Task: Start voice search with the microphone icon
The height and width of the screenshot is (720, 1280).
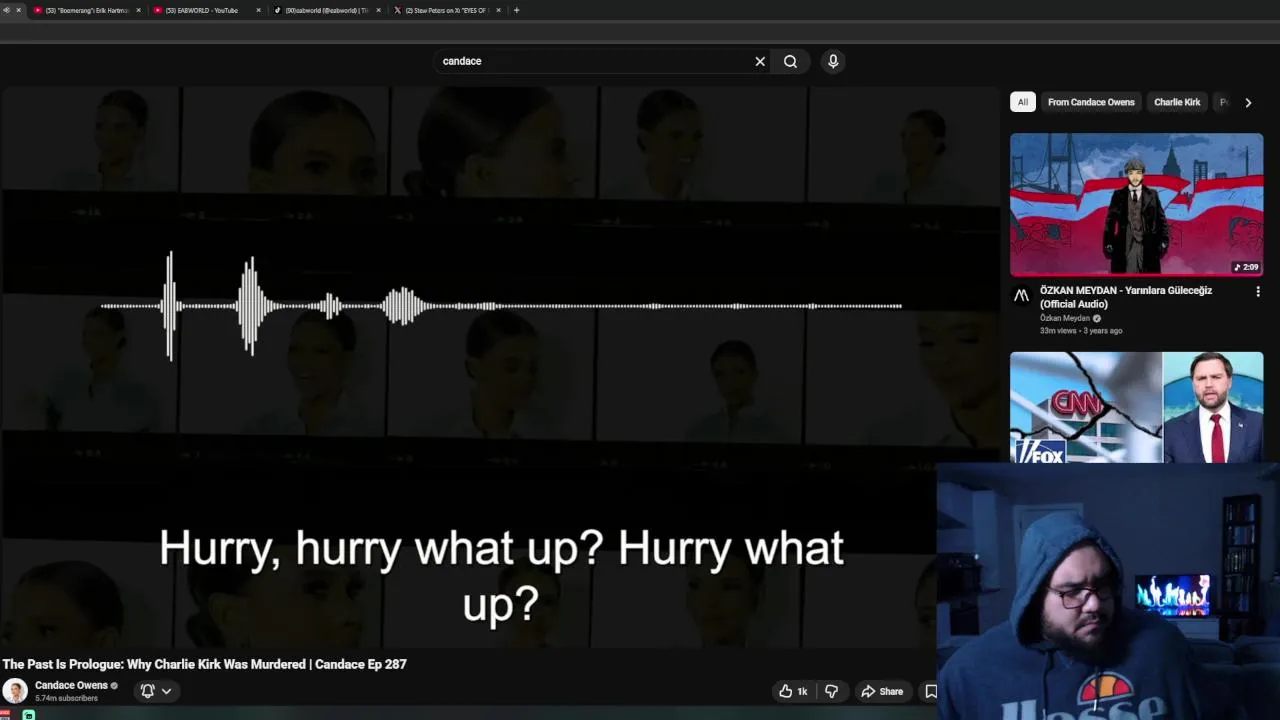Action: tap(833, 61)
